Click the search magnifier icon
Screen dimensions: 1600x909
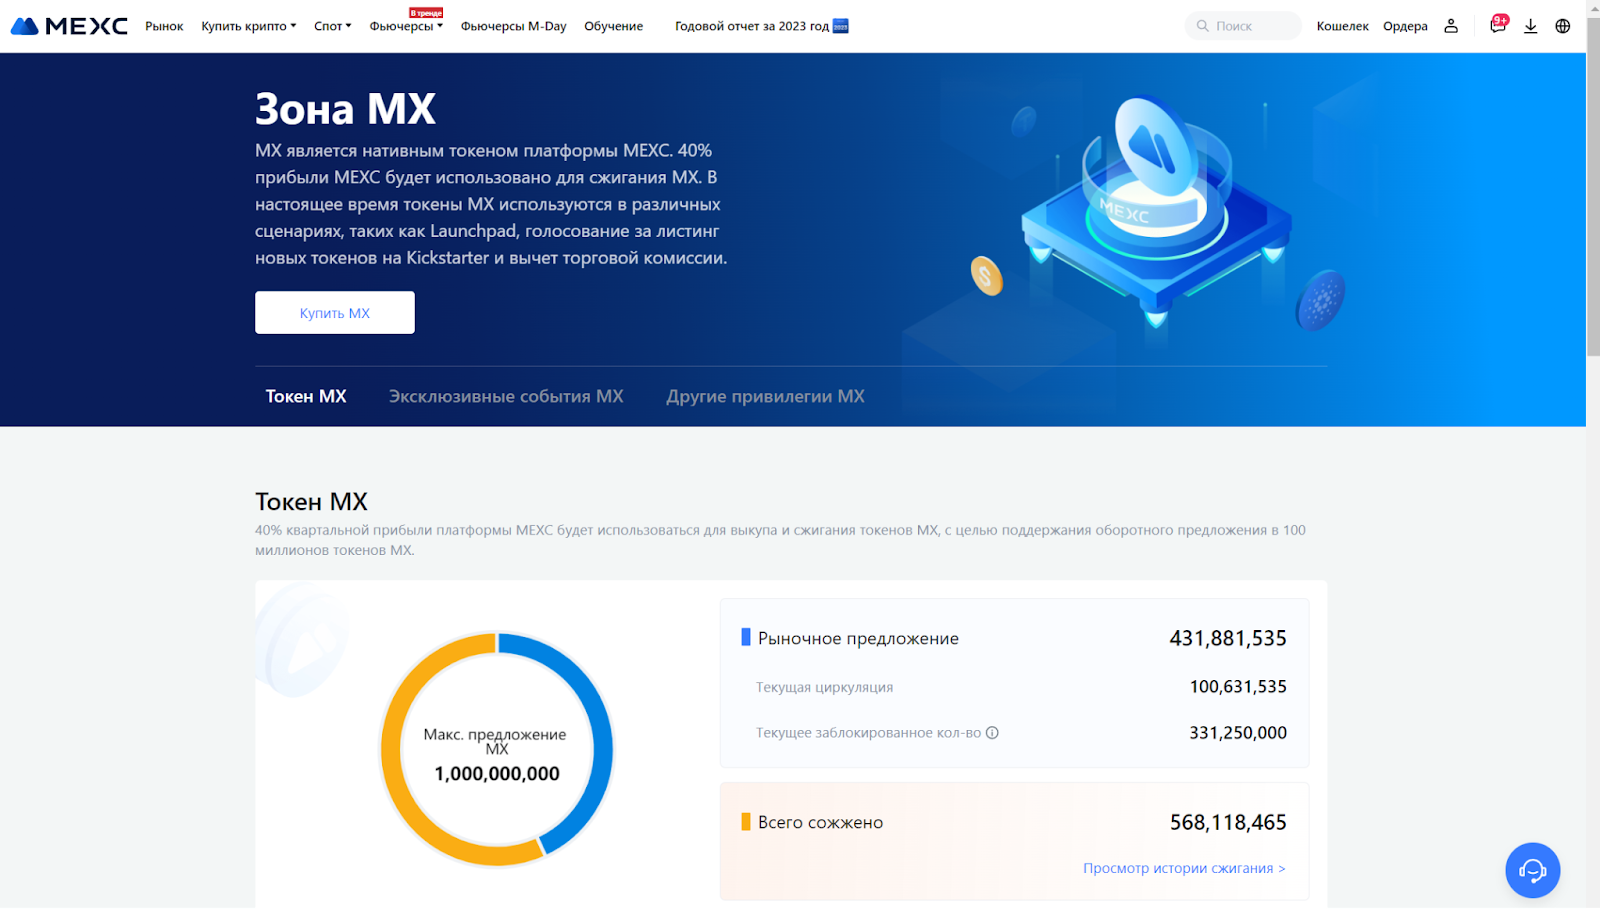1203,26
